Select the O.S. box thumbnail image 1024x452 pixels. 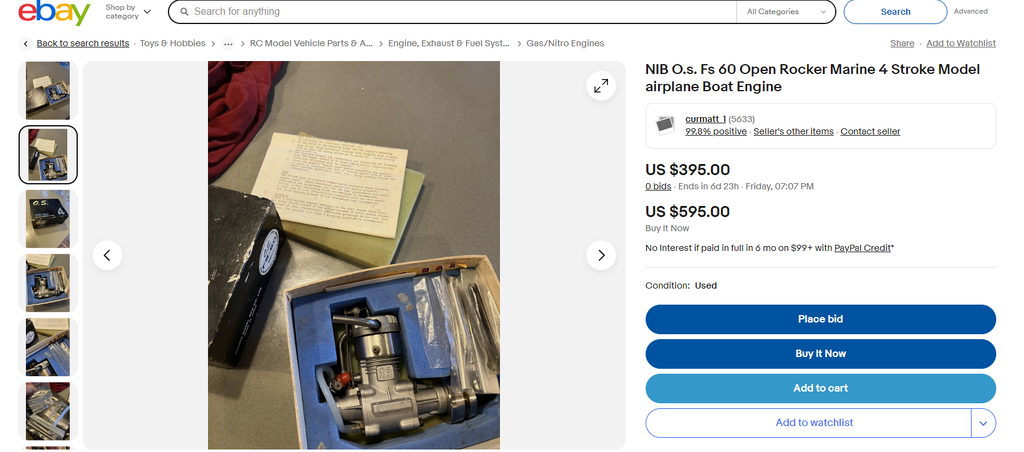(x=48, y=219)
